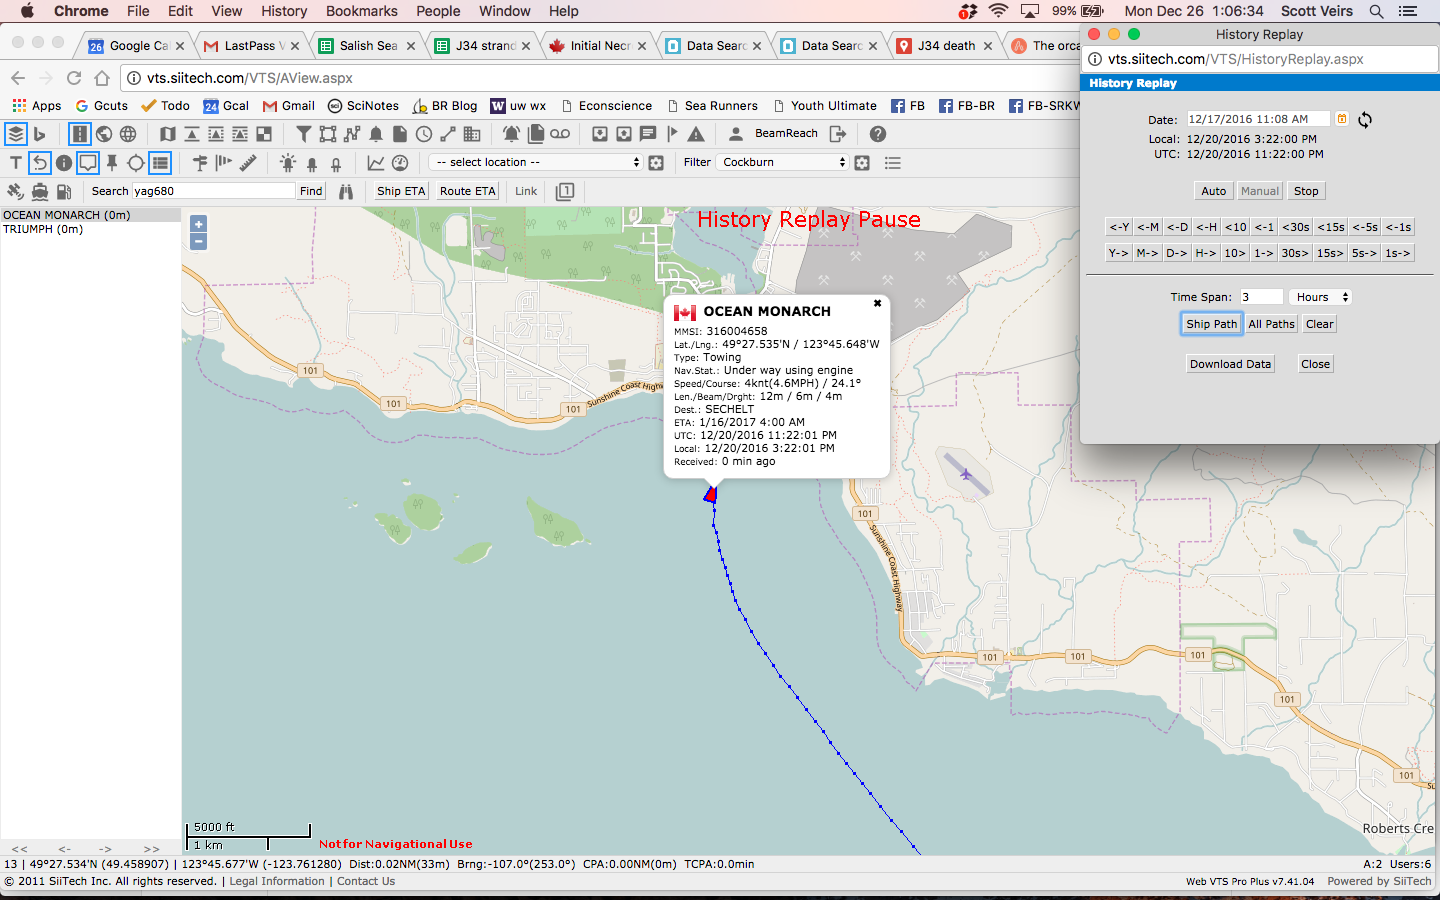Open the Bookmarks menu in menu bar

click(361, 11)
